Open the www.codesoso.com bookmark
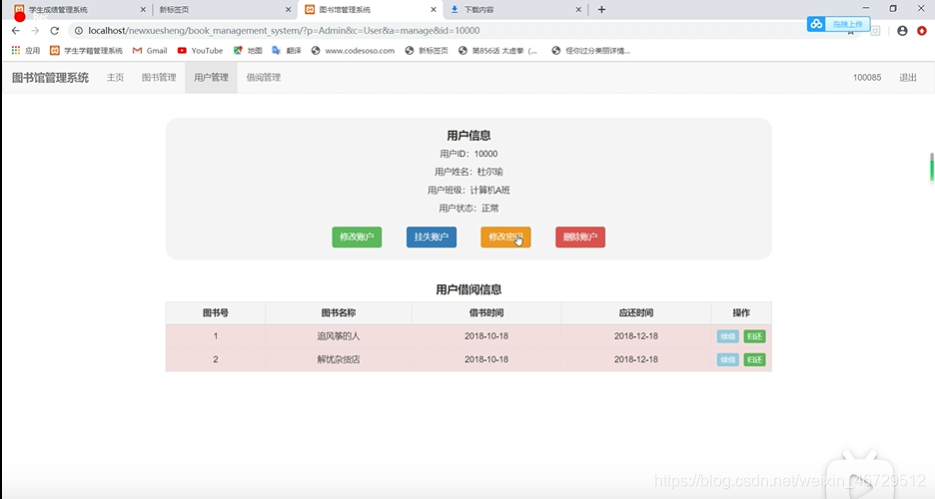Viewport: 935px width, 499px height. pyautogui.click(x=353, y=51)
